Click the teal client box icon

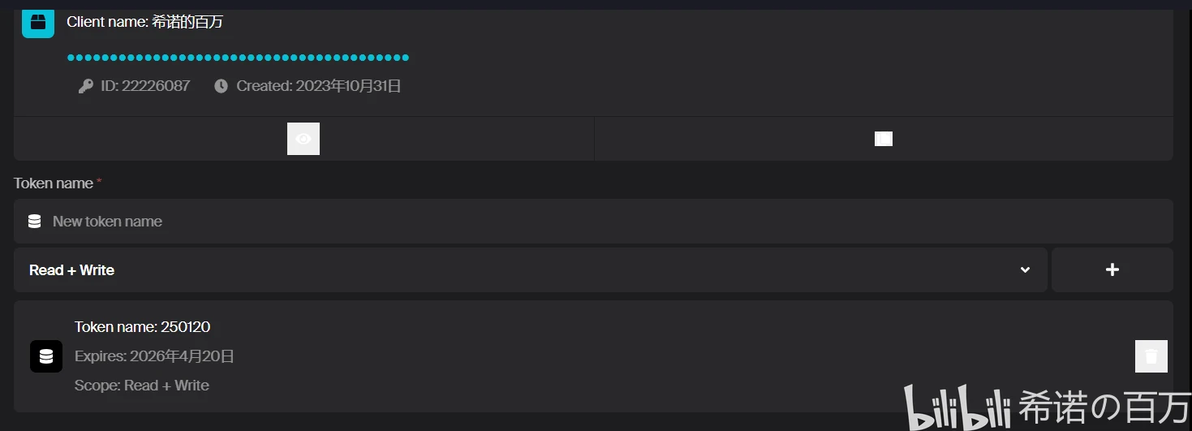tap(38, 22)
